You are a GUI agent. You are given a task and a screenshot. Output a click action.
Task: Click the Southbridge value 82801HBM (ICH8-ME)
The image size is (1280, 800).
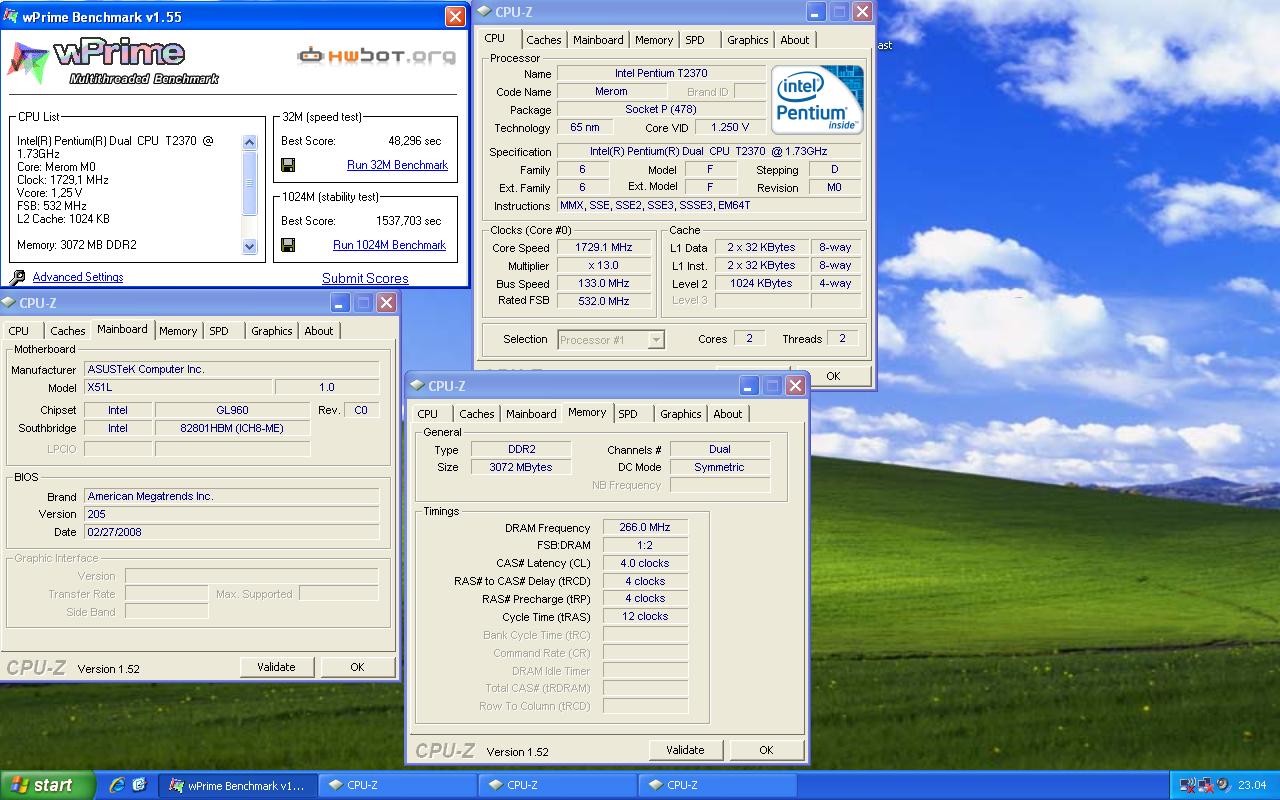tap(232, 428)
